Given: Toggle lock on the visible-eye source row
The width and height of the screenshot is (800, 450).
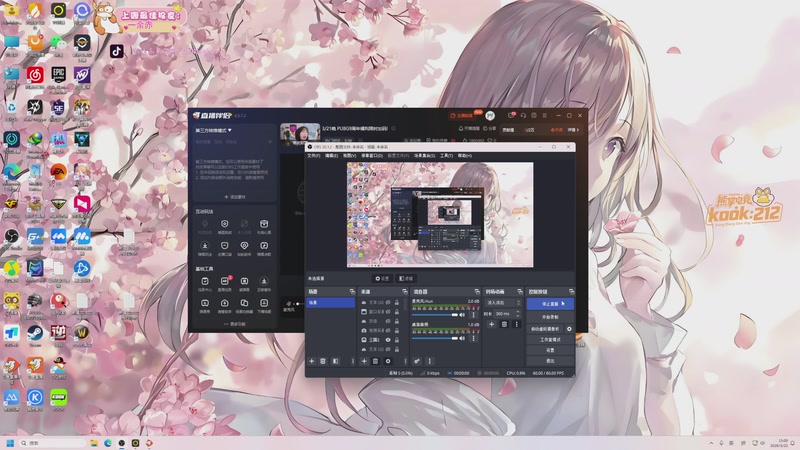Looking at the screenshot, I should (397, 340).
